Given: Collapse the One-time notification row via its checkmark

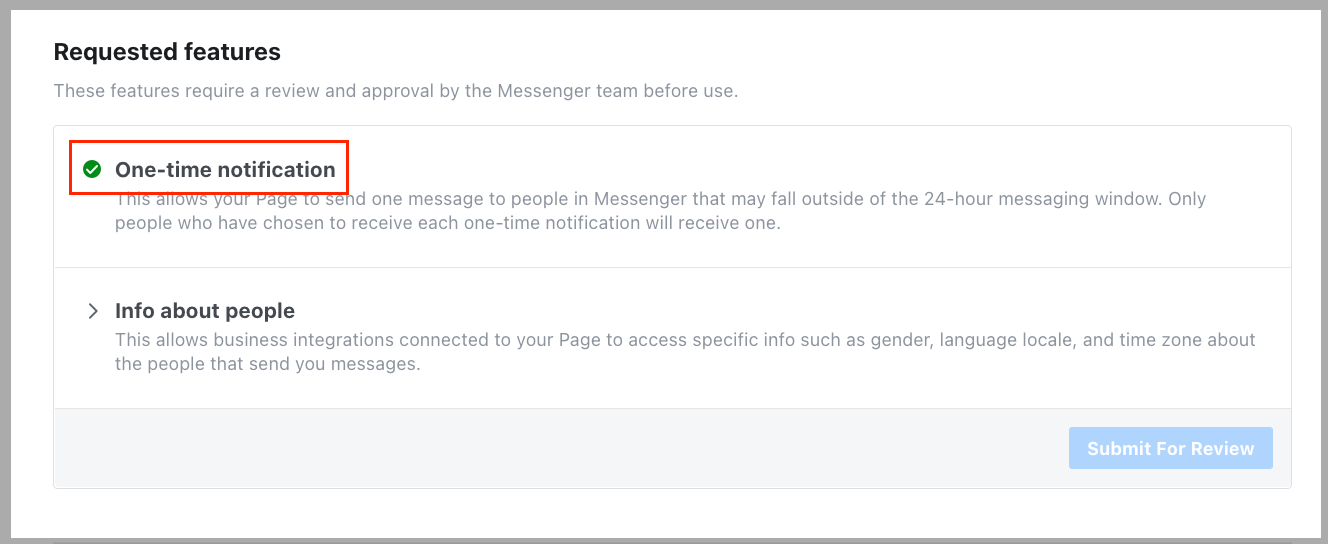Looking at the screenshot, I should (x=92, y=169).
